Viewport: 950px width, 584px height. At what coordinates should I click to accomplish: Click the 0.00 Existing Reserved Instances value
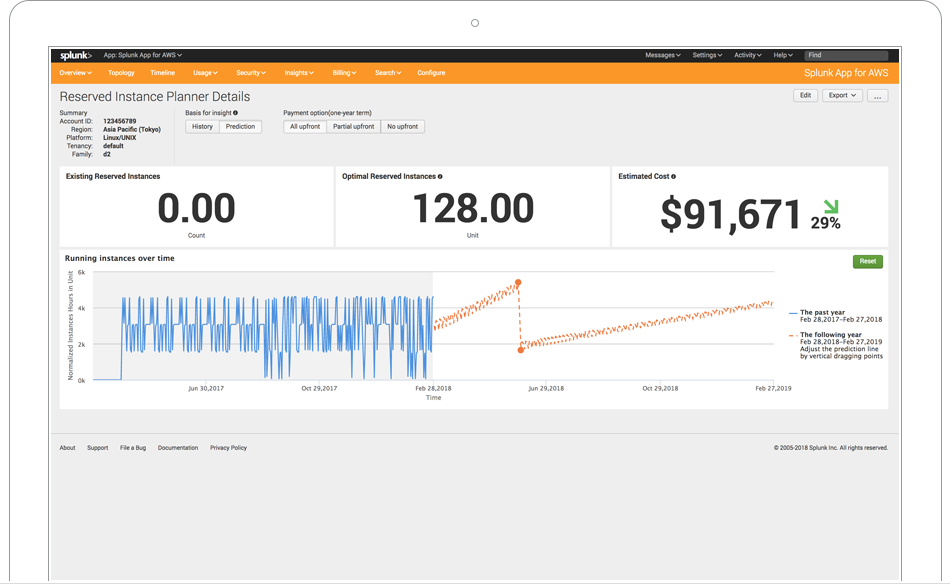pyautogui.click(x=196, y=208)
